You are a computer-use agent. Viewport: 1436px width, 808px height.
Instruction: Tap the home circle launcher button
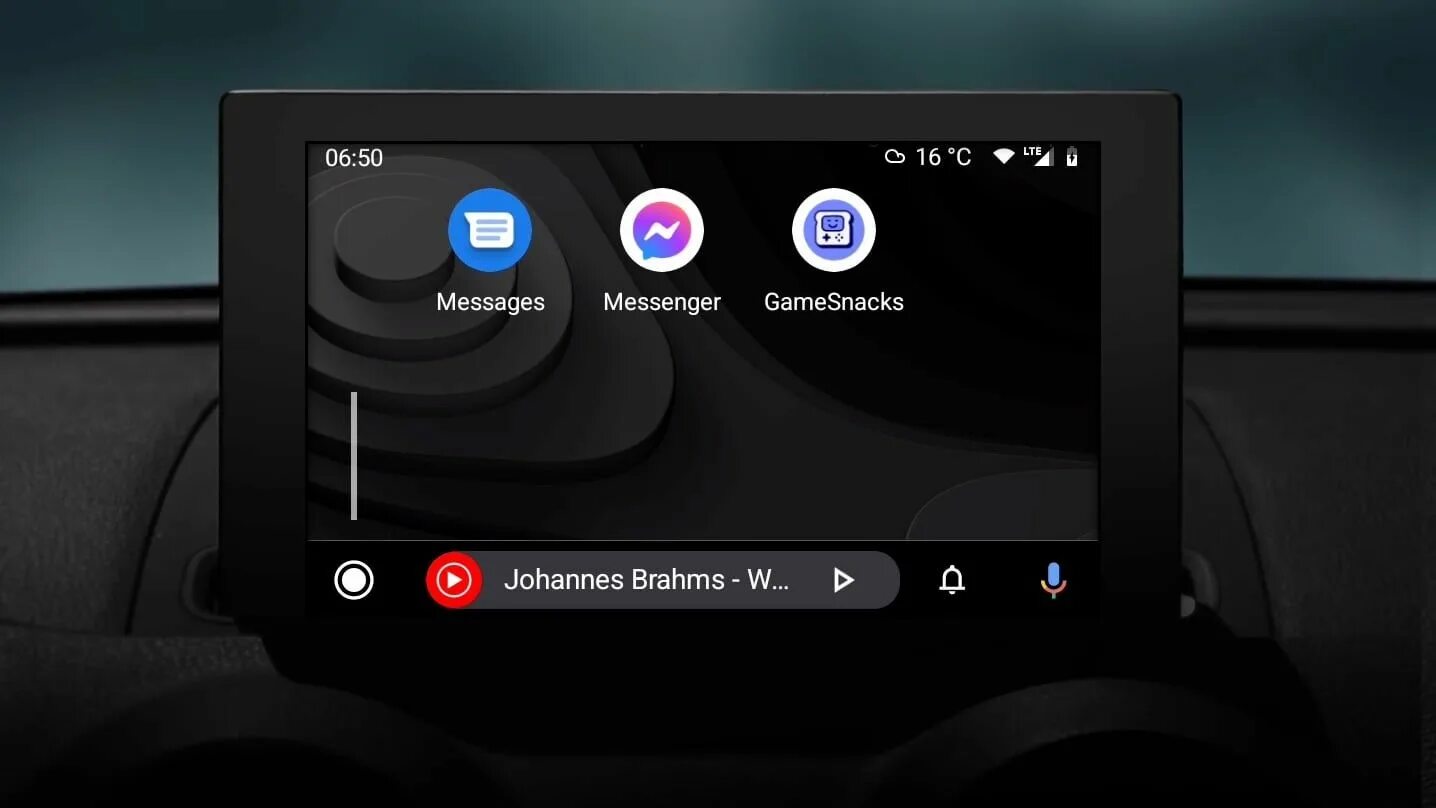(354, 580)
